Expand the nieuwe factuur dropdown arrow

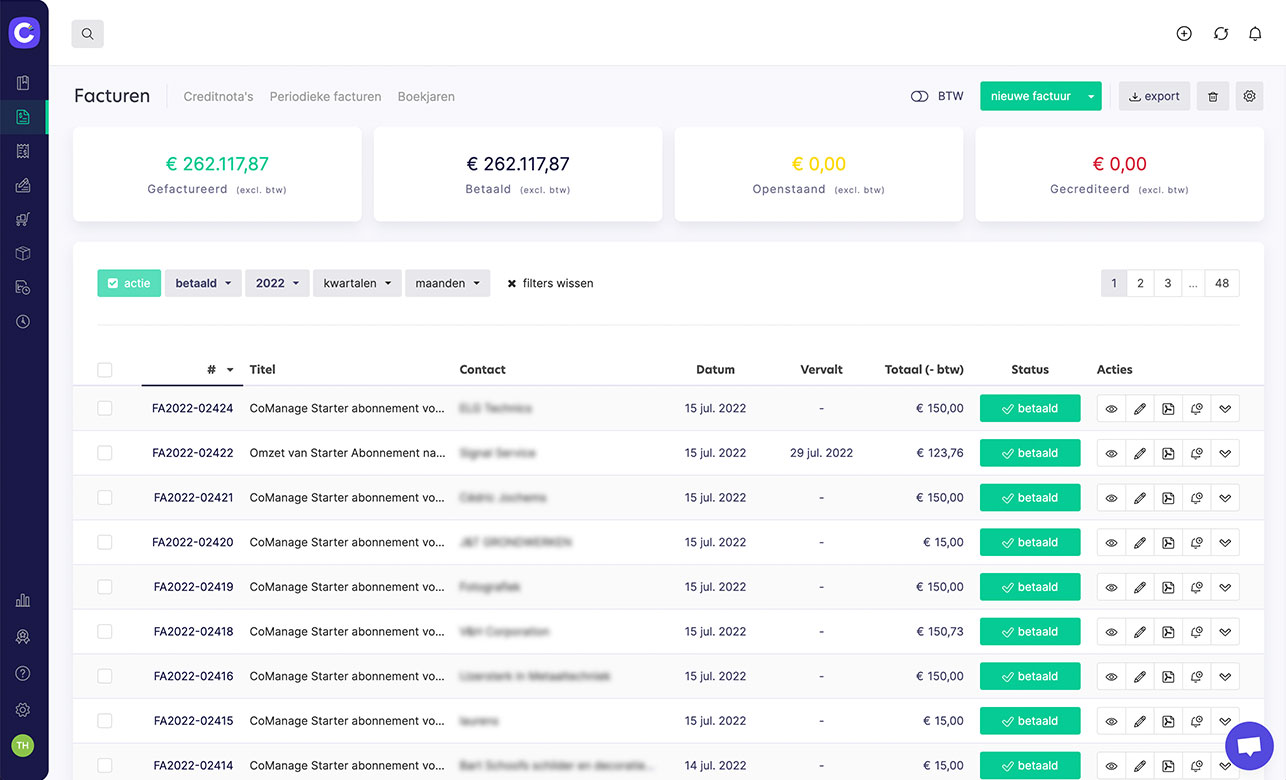[x=1091, y=96]
